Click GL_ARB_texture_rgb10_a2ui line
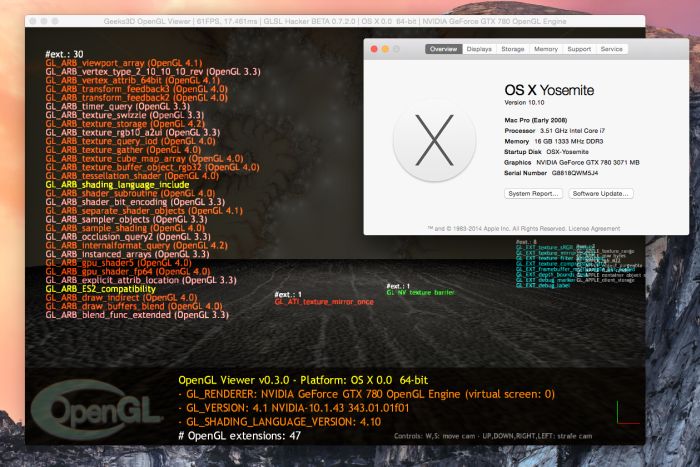Screen dimensions: 700x467 (133, 133)
